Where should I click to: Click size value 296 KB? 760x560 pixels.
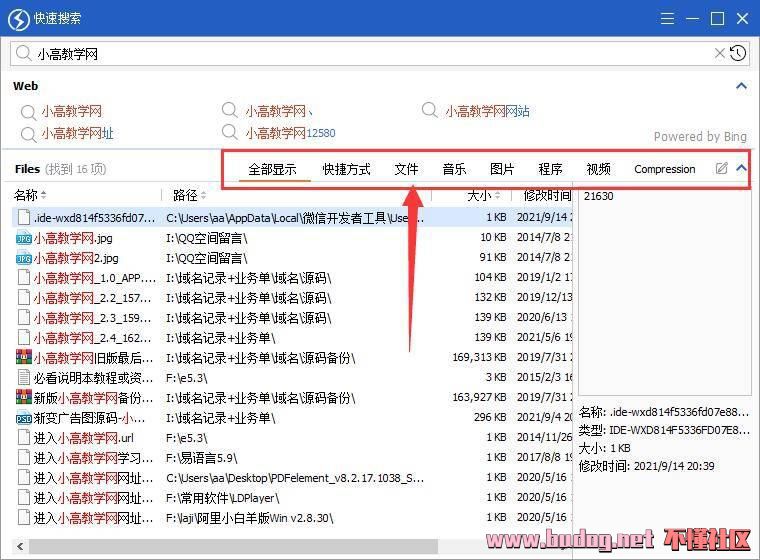coord(490,417)
